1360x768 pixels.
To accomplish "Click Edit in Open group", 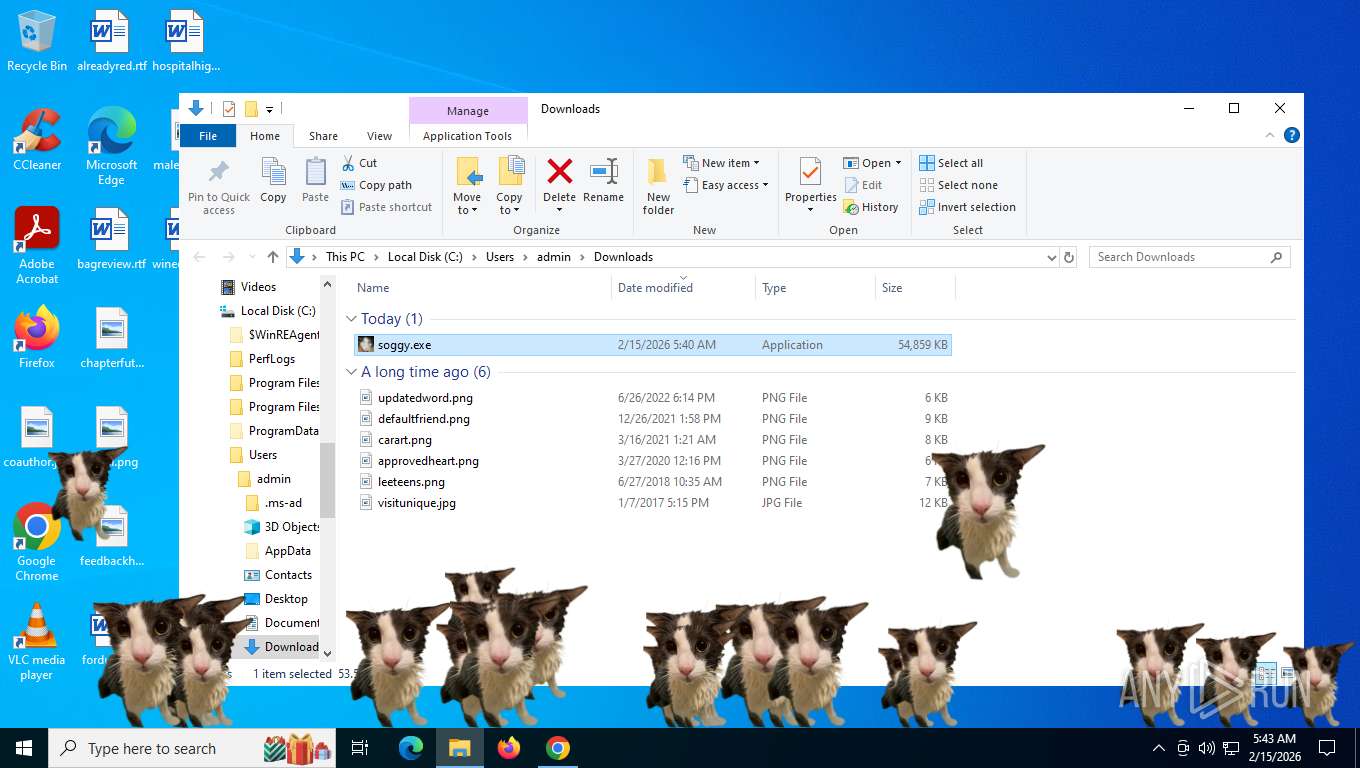I will pyautogui.click(x=863, y=185).
